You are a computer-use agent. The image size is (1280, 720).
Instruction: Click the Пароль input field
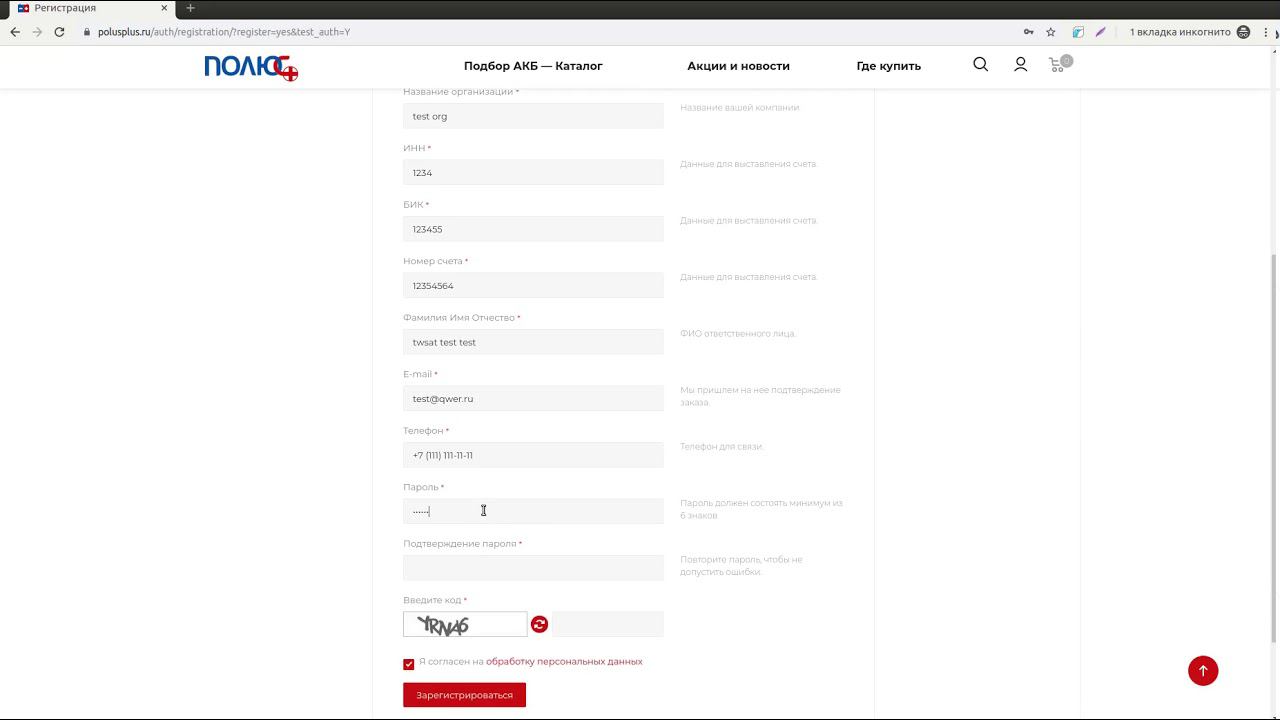[533, 511]
